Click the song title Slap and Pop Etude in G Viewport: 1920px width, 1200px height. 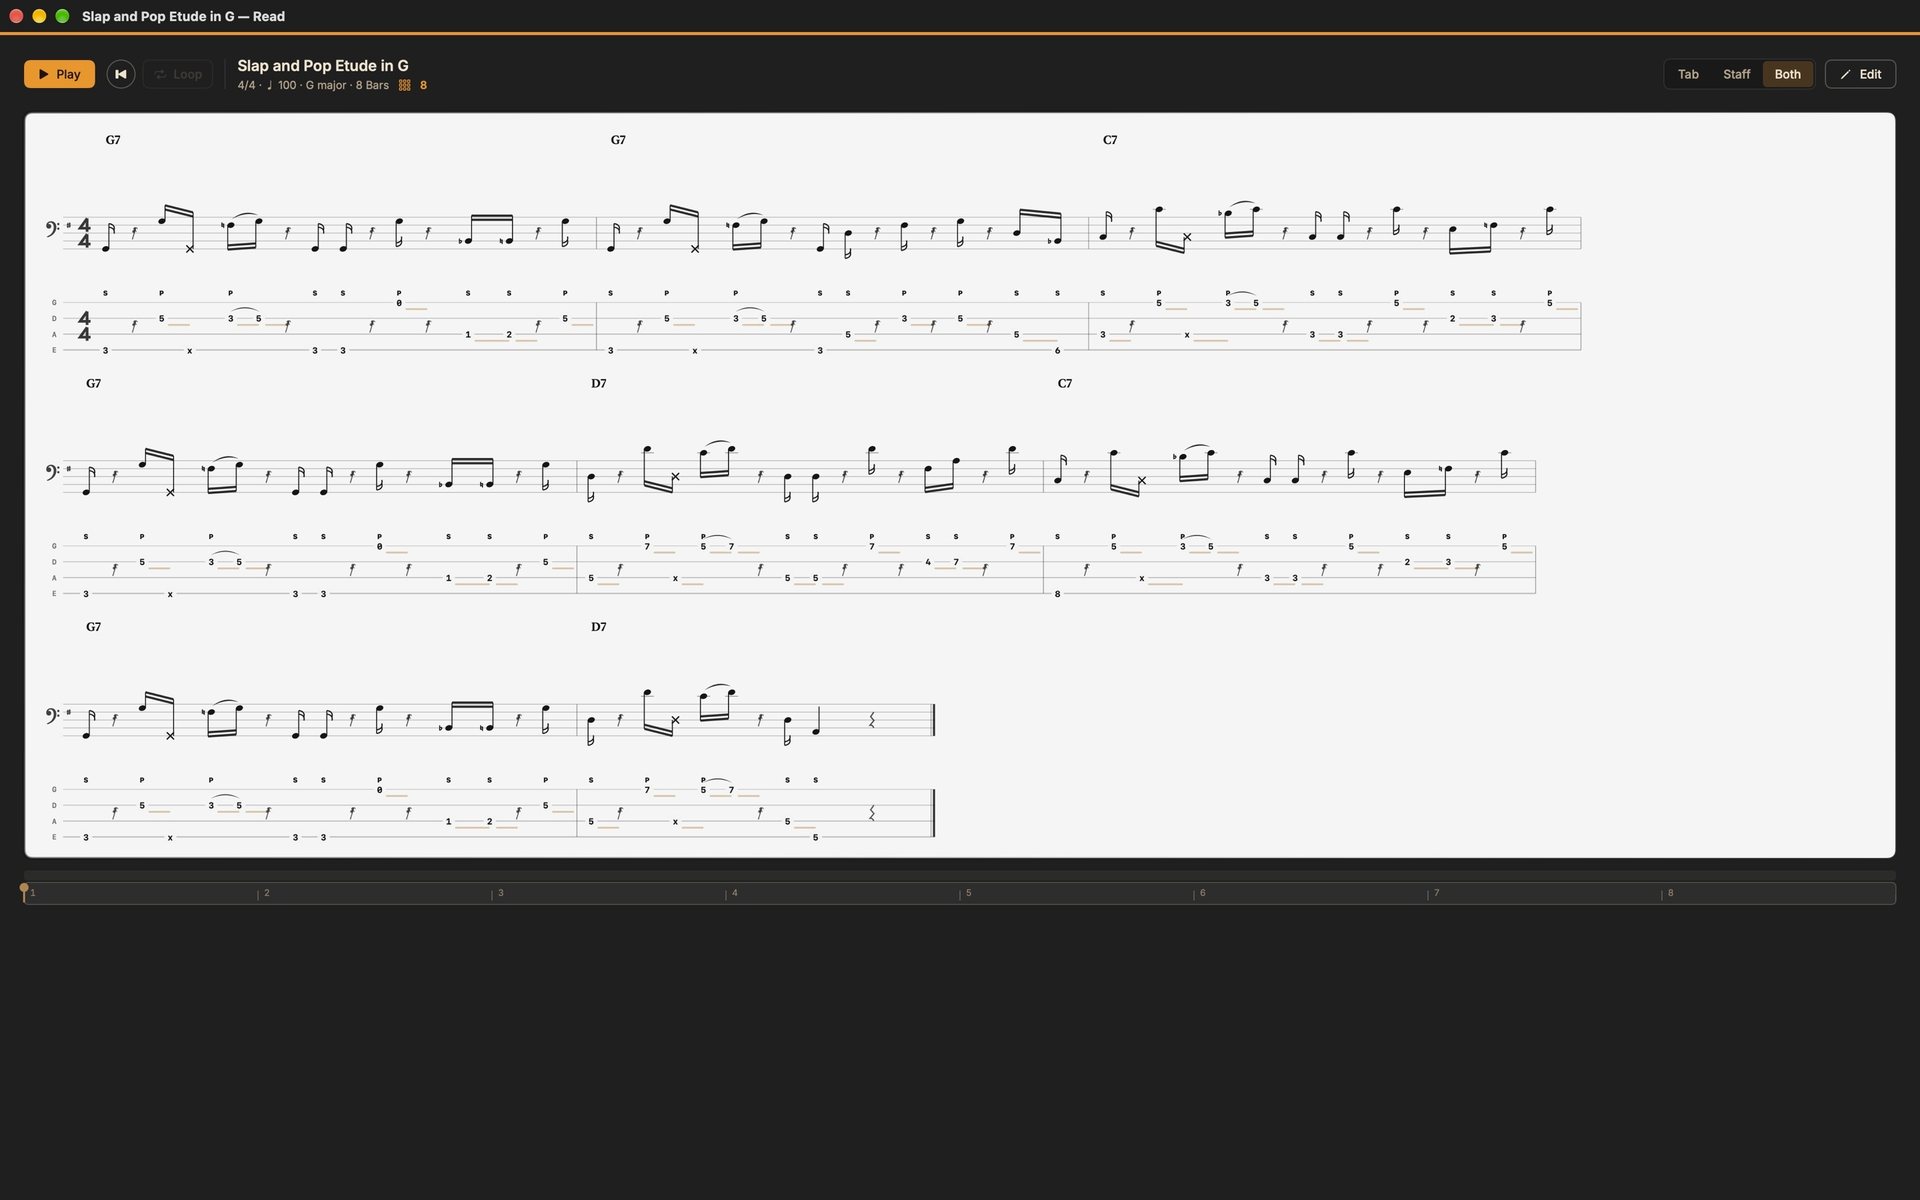tap(322, 66)
